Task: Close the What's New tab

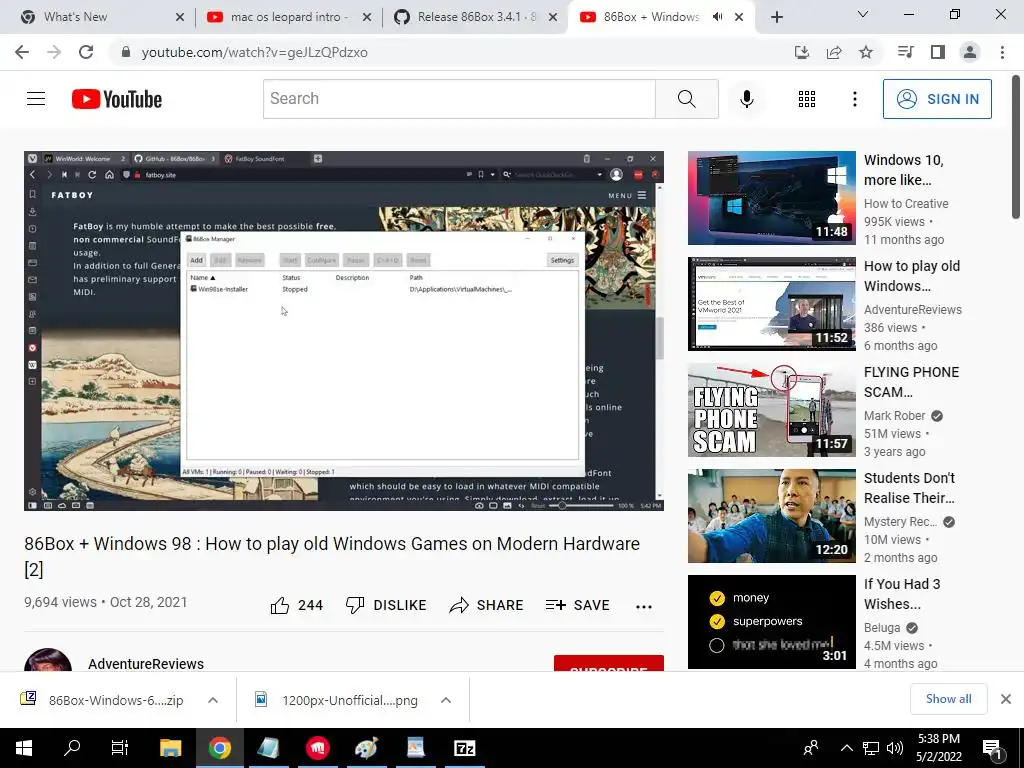Action: click(180, 17)
